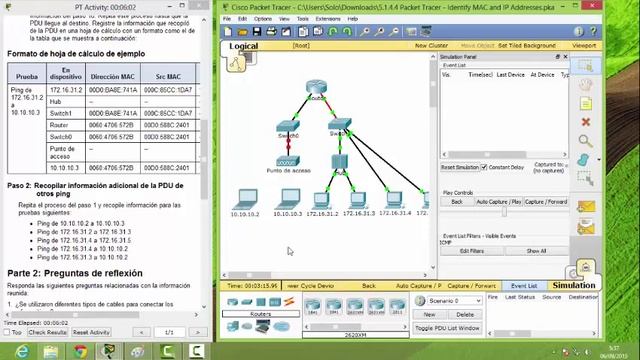Screen dimensions: 640x360
Task: Click the Show All filters button
Action: click(x=536, y=251)
